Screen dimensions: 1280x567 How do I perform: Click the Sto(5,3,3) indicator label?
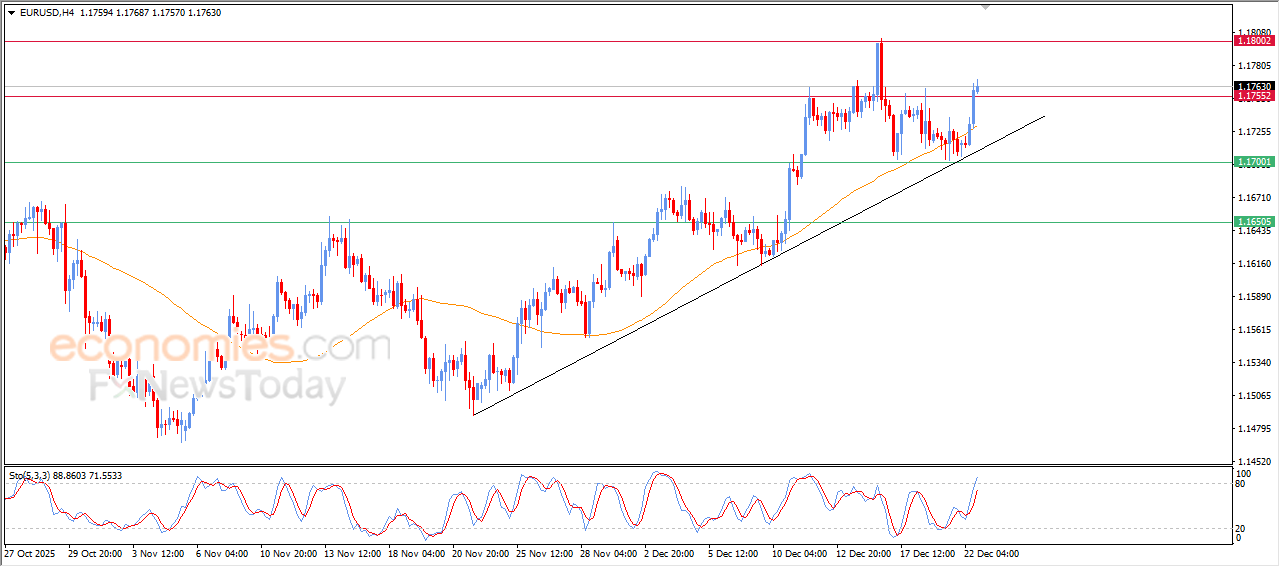pyautogui.click(x=36, y=476)
